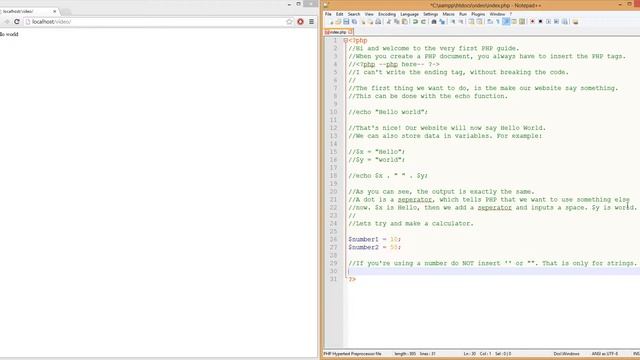Click the '//Lets try and make a calculator.' line

411,223
